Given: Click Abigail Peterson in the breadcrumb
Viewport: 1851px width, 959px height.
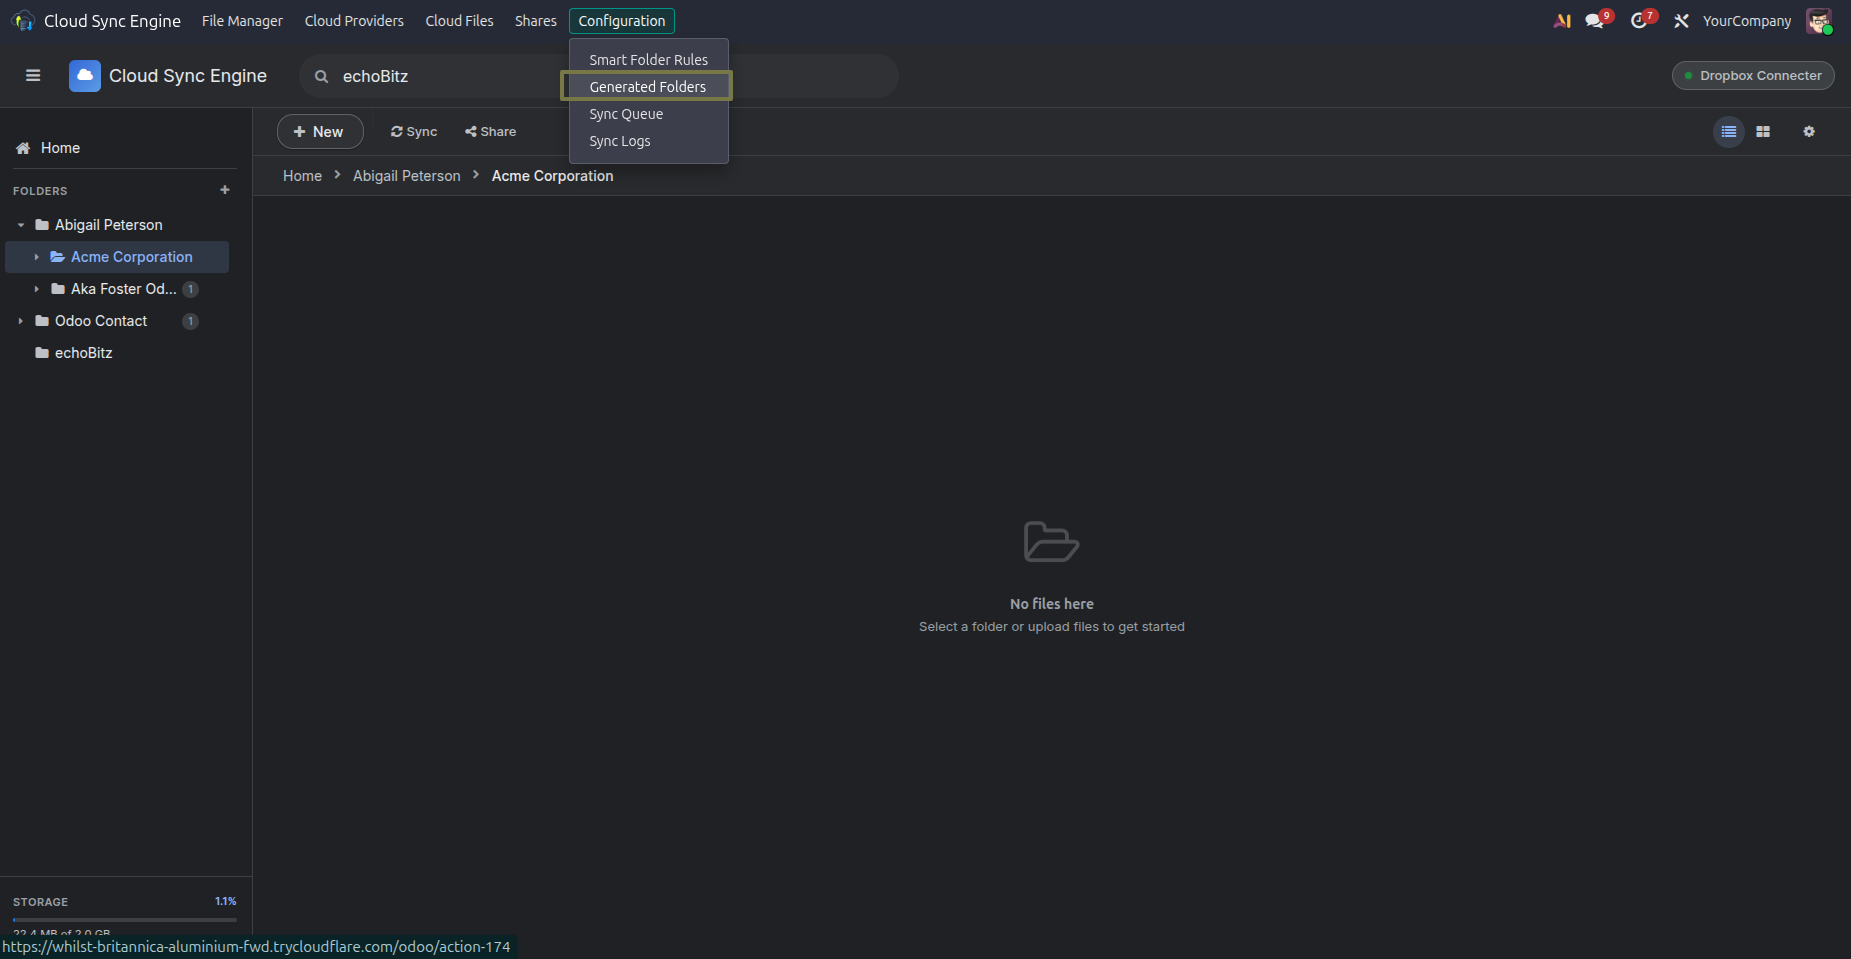Looking at the screenshot, I should [407, 176].
